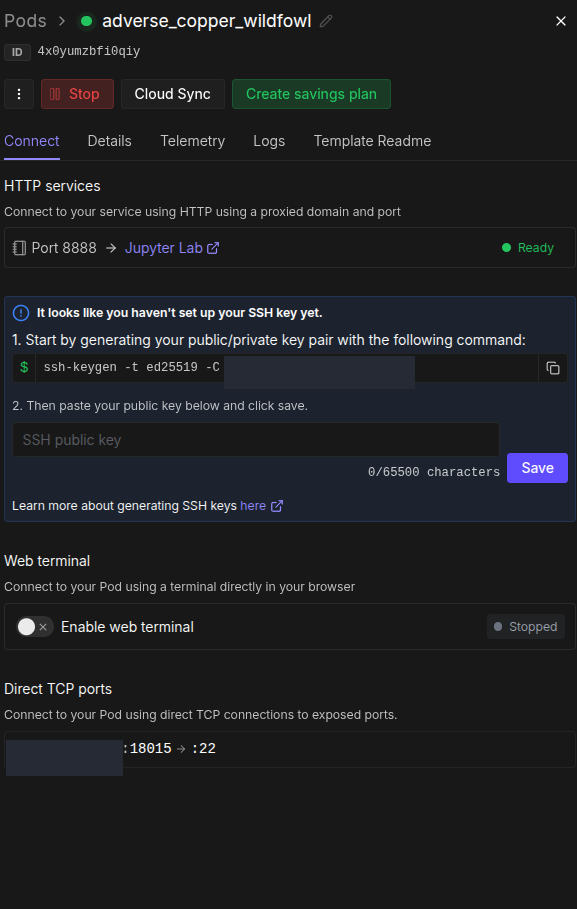
Task: Click the pencil icon to rename pod
Action: pos(326,21)
